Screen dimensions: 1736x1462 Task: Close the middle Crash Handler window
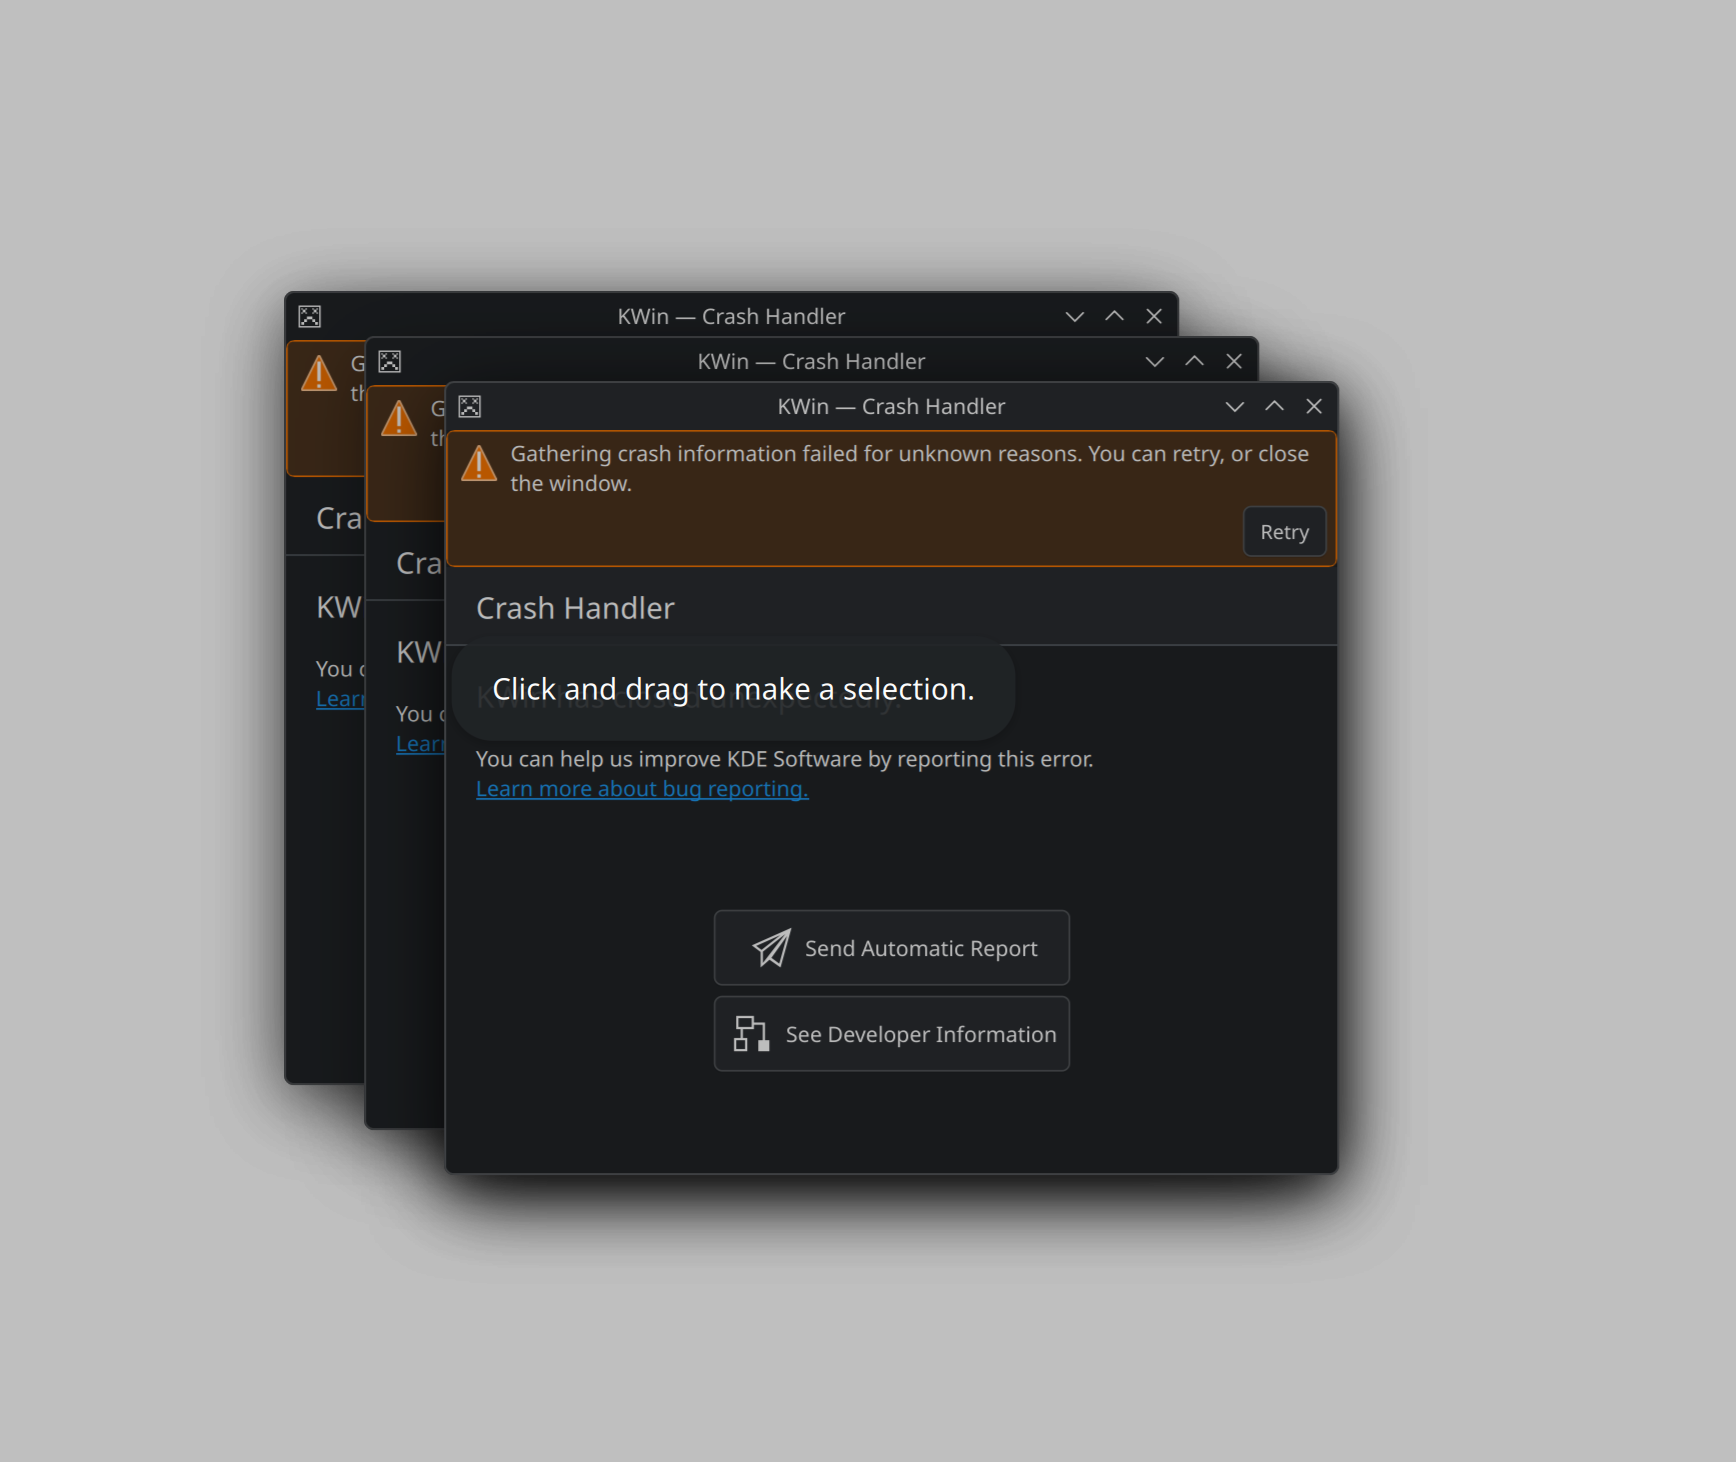(1235, 362)
